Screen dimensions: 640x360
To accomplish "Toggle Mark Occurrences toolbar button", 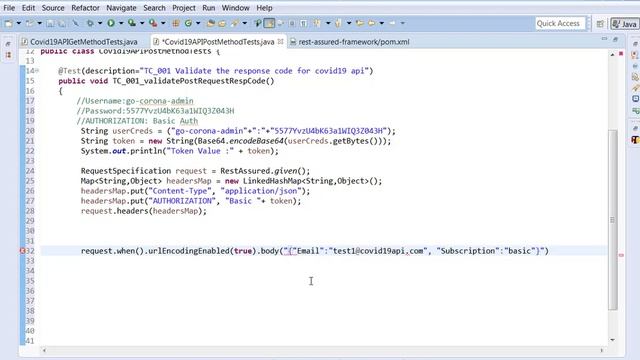I will [269, 23].
